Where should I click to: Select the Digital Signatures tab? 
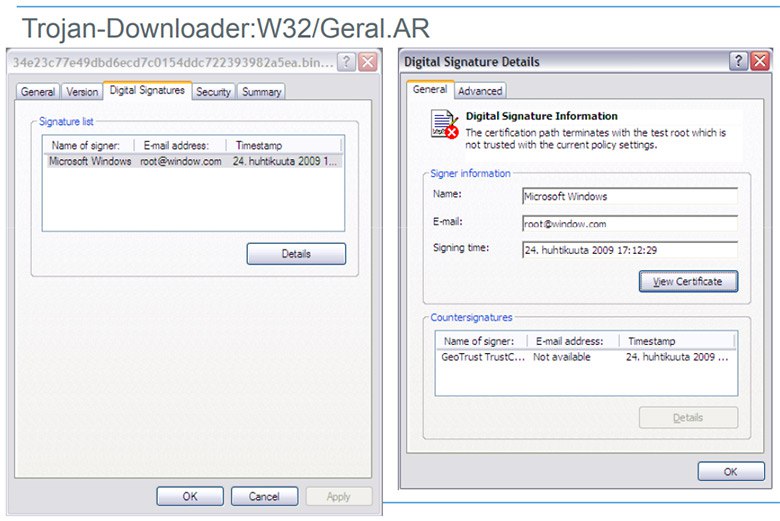pos(147,91)
